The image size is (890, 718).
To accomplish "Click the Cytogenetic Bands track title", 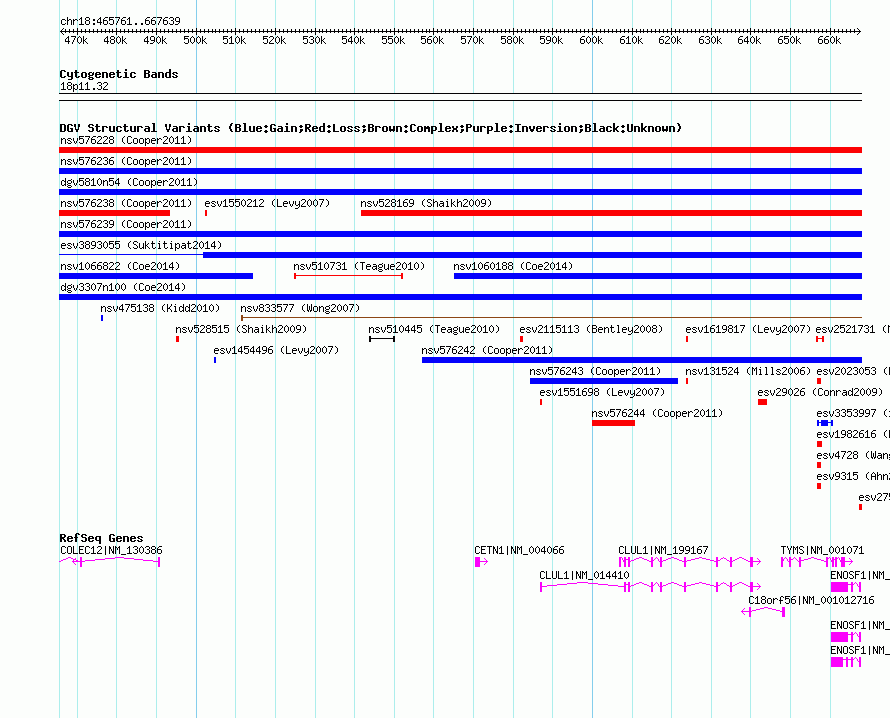I will (119, 74).
